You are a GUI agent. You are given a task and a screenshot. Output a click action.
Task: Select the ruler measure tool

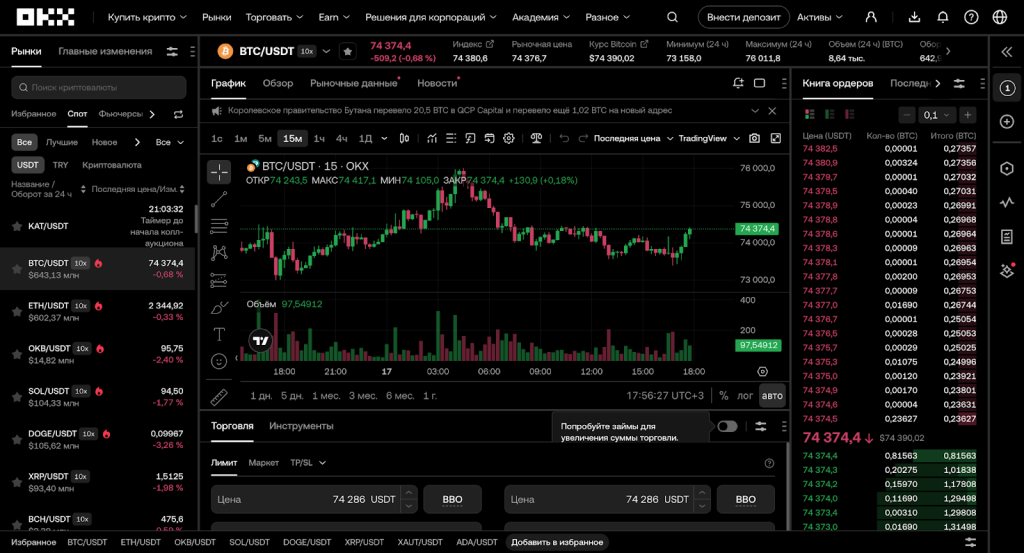219,396
